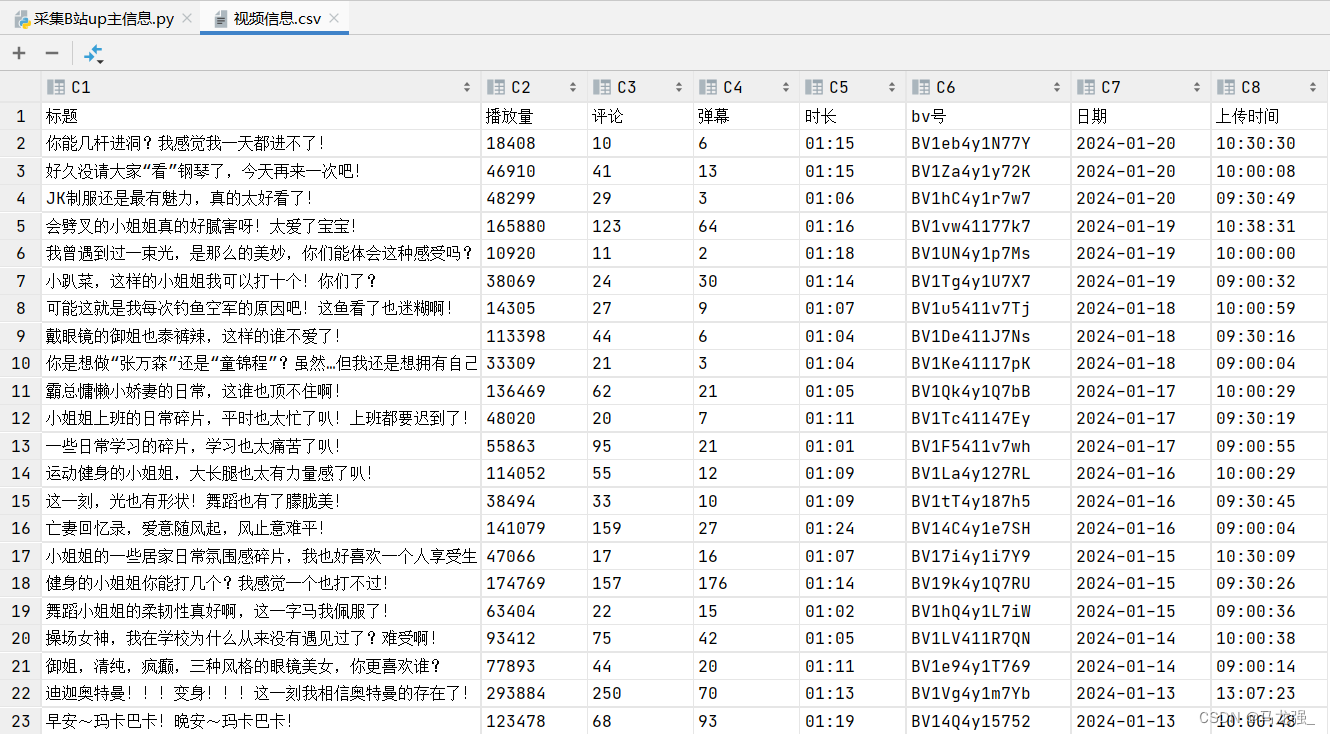Select the bv cell 'BV1UN4y1p7Ms'
This screenshot has width=1330, height=734.
point(988,253)
